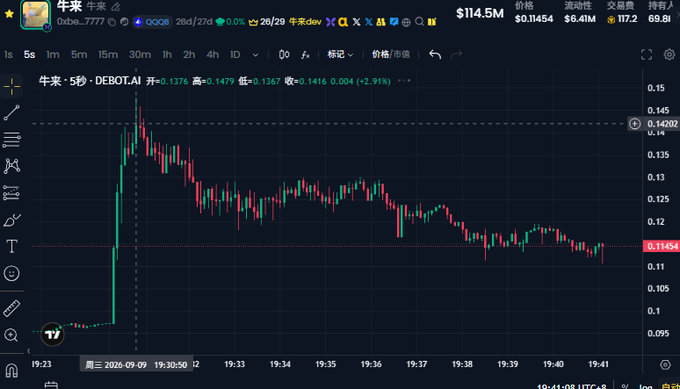Screen dimensions: 680x389
Task: Toggle the favorite star for 牛来
Action: point(9,14)
